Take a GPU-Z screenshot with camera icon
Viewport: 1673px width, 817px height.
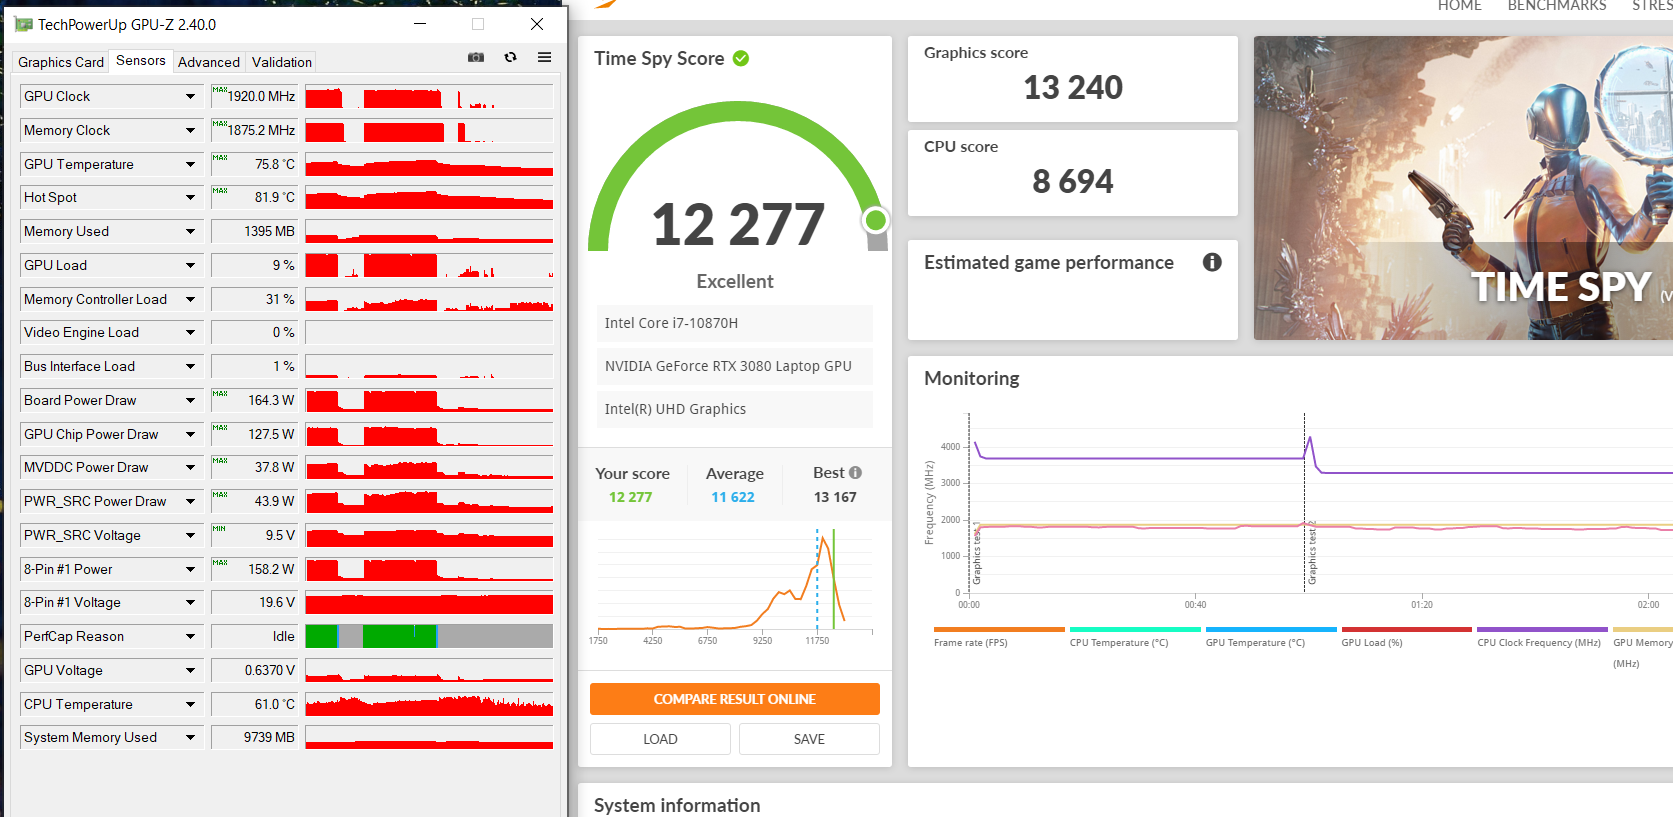[476, 57]
